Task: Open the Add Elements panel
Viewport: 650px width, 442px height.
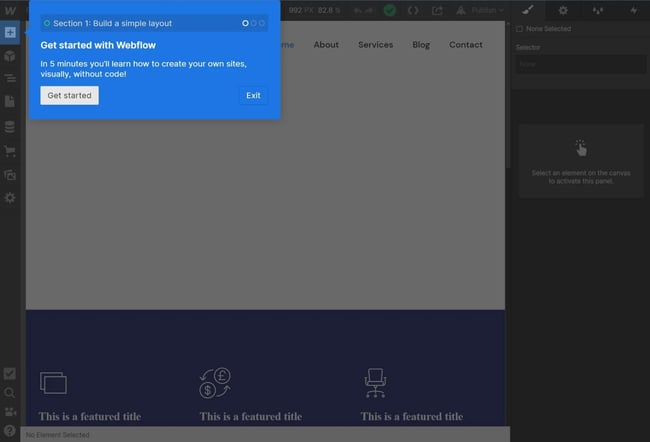Action: point(10,32)
